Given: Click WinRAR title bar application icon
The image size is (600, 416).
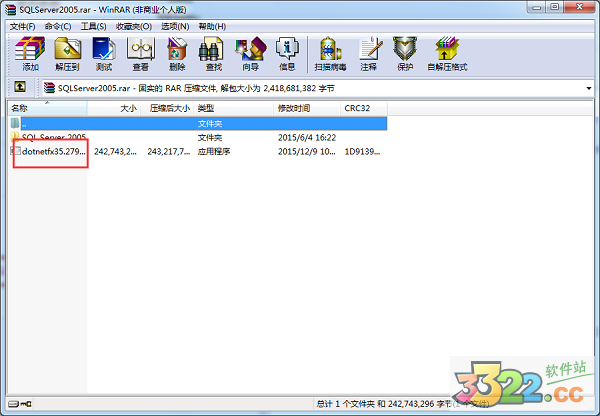Looking at the screenshot, I should click(10, 9).
